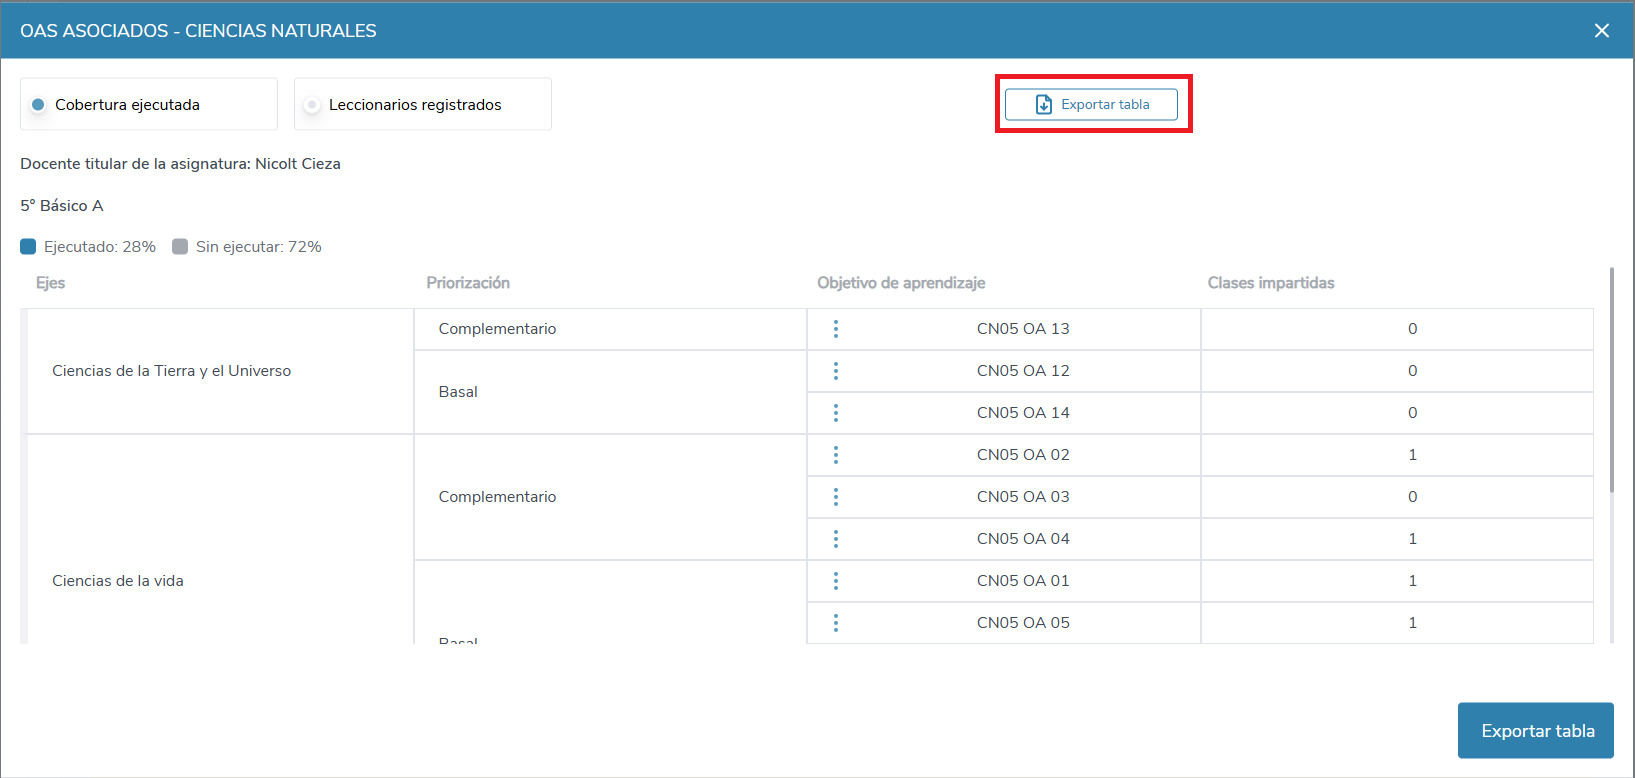
Task: Open options menu for CN05 OA 01
Action: pos(836,581)
